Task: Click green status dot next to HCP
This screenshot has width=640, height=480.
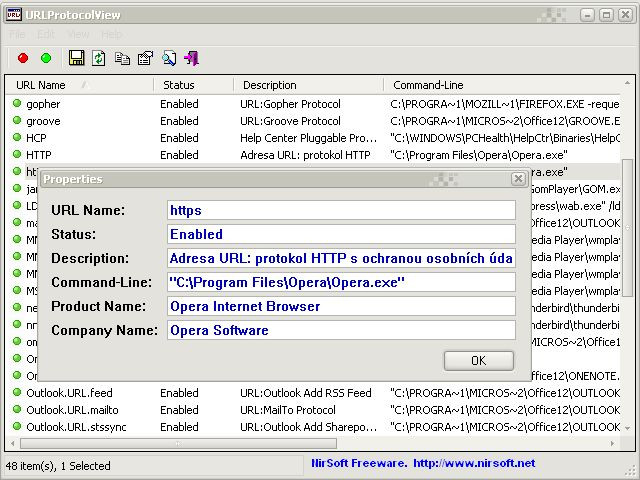Action: [x=17, y=138]
